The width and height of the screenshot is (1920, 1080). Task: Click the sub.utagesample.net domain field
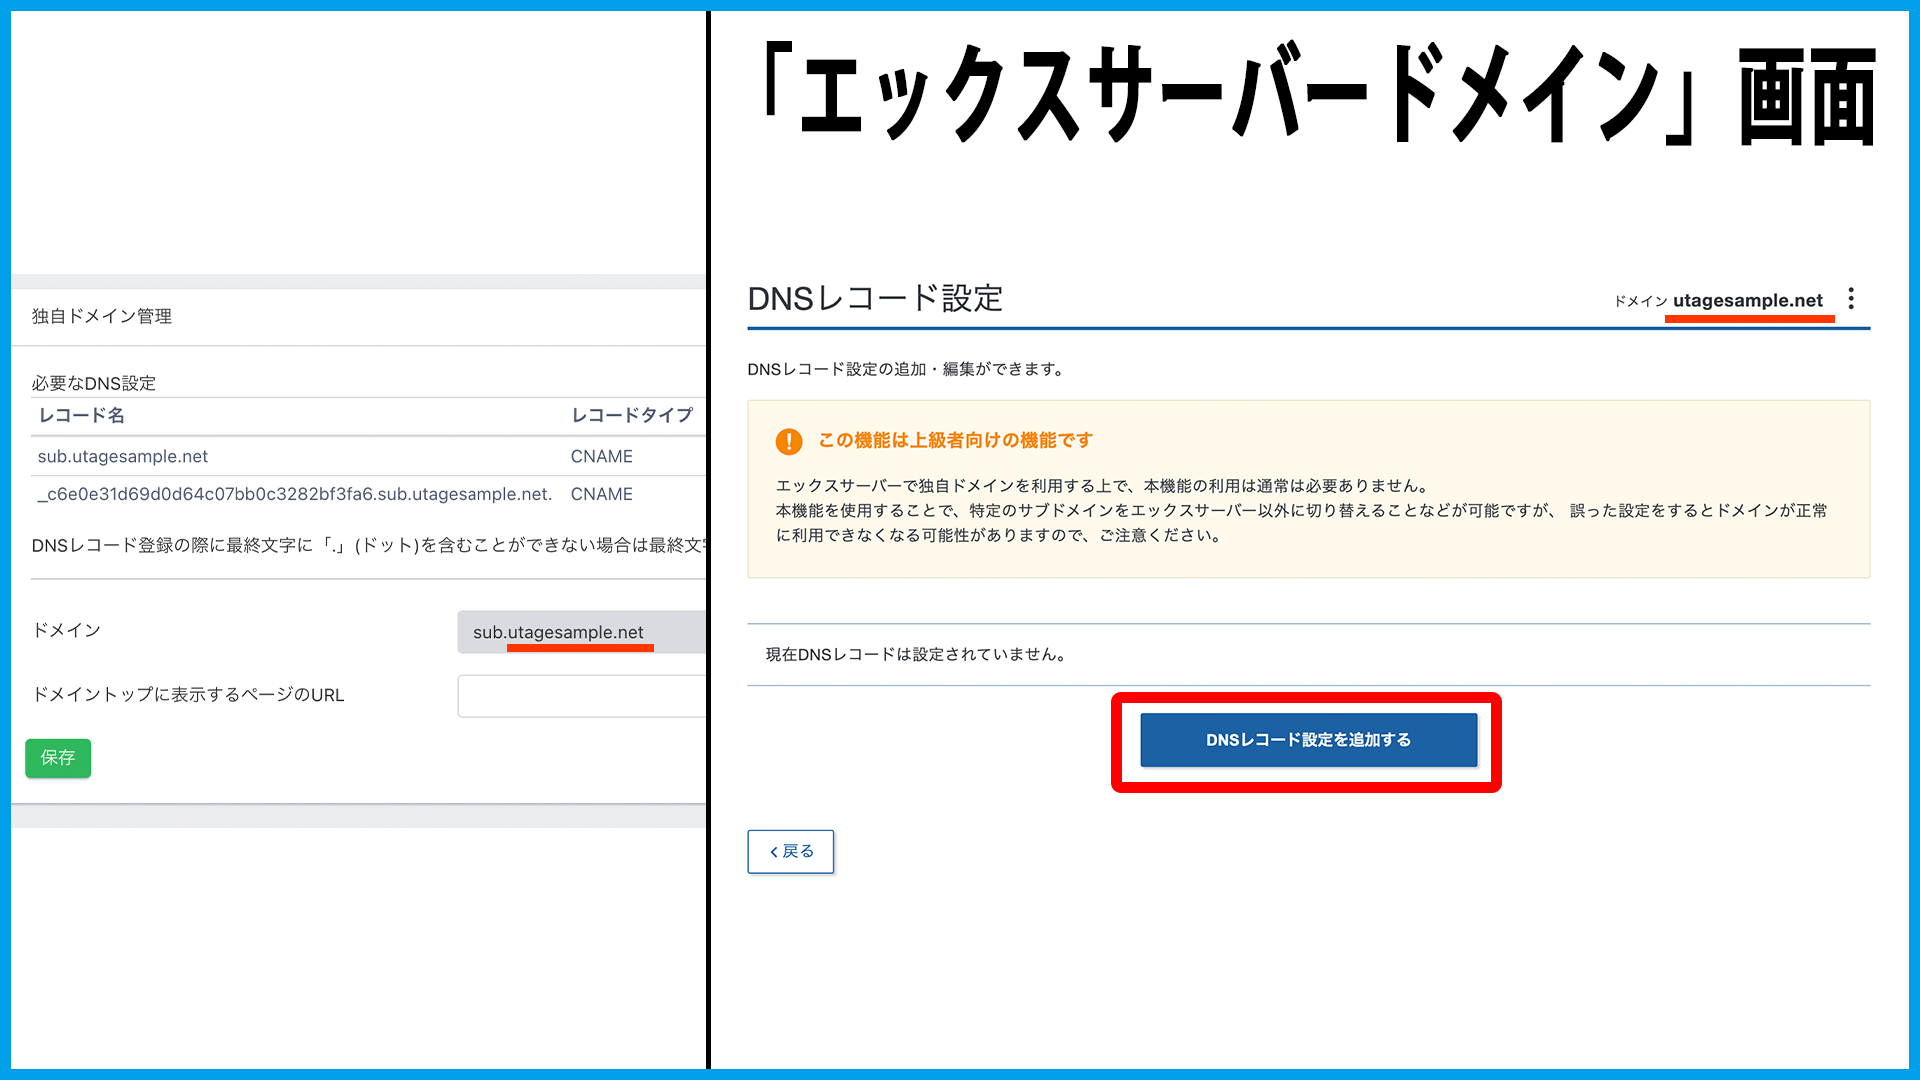tap(580, 632)
